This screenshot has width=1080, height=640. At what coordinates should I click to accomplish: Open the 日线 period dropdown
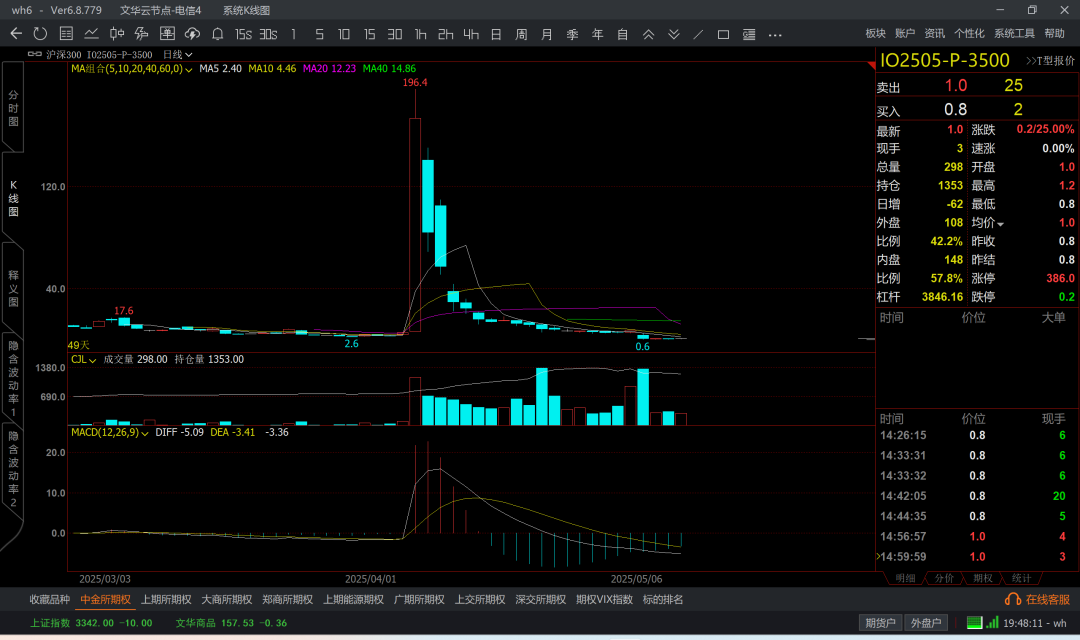pos(177,54)
